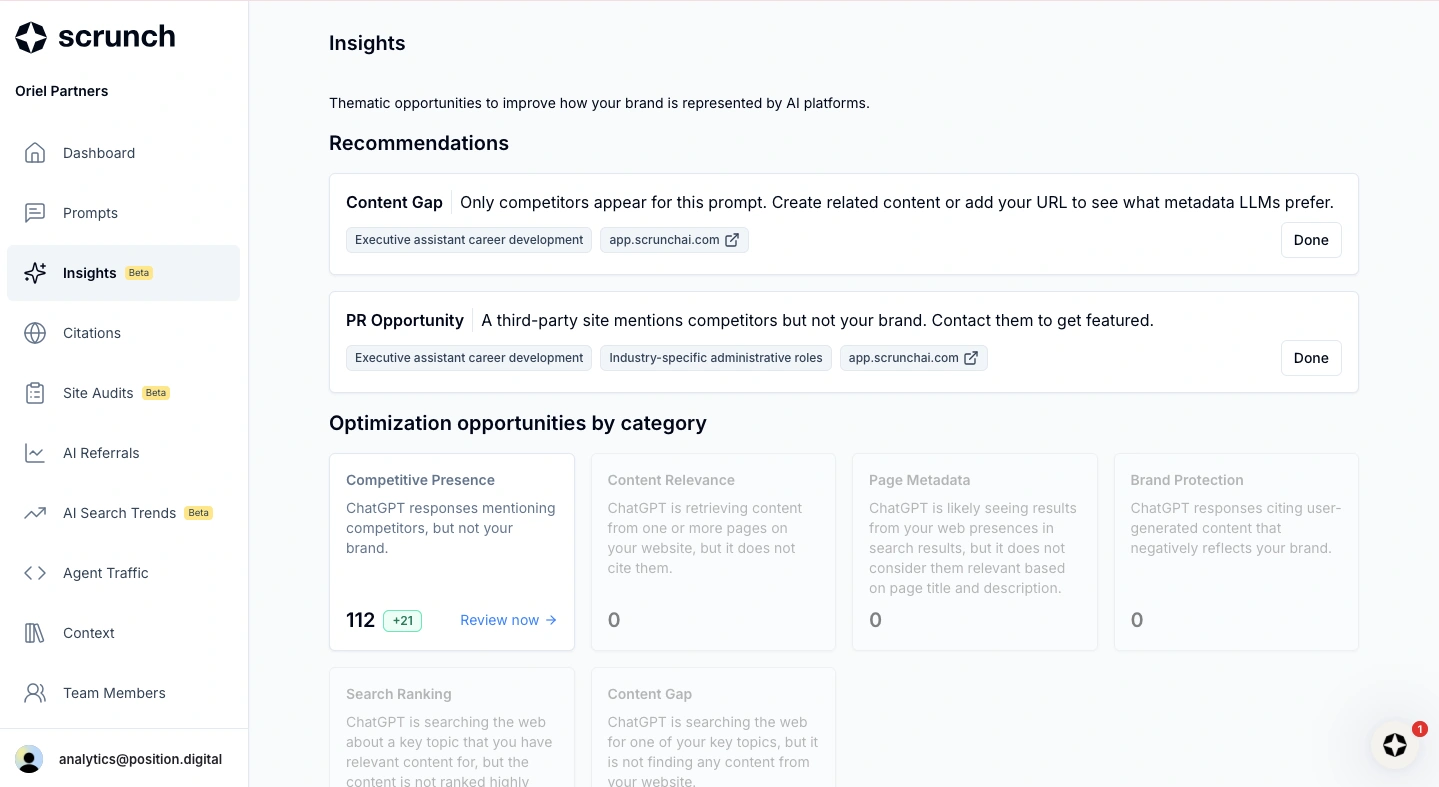Open app.scrunchai.com link in PR Opportunity row

tap(913, 358)
